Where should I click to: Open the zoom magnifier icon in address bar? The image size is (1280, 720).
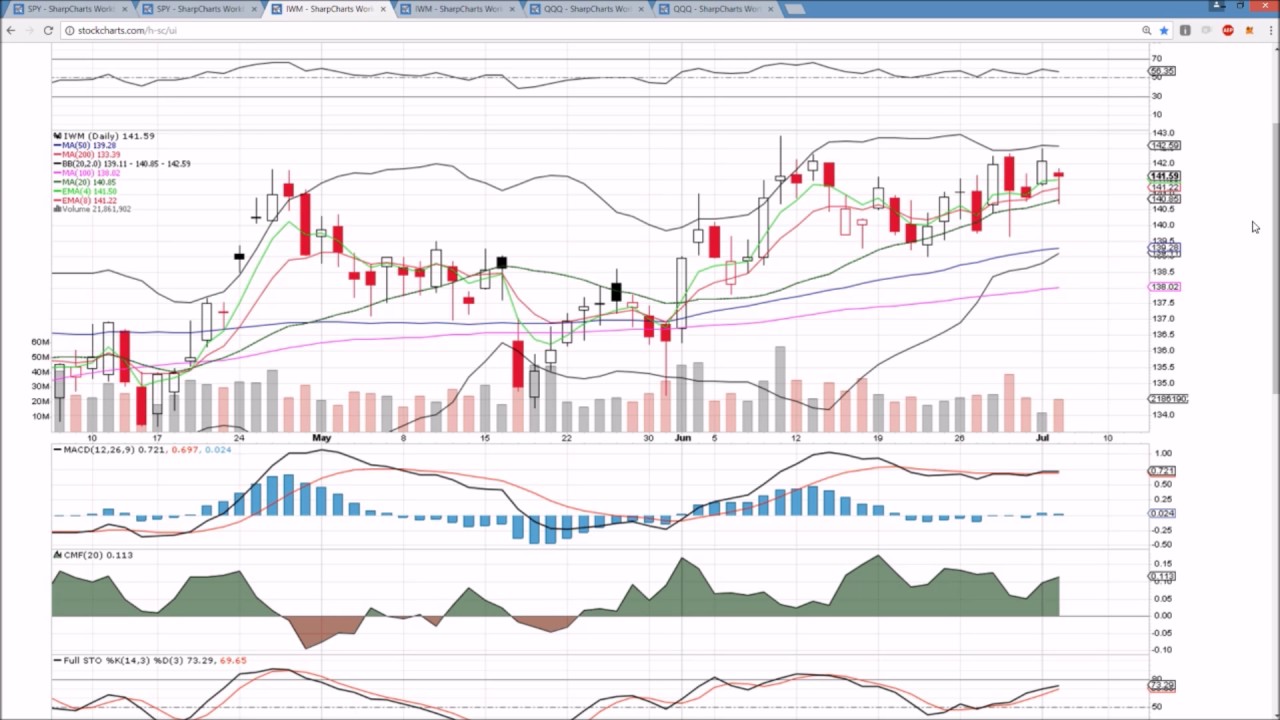point(1146,30)
